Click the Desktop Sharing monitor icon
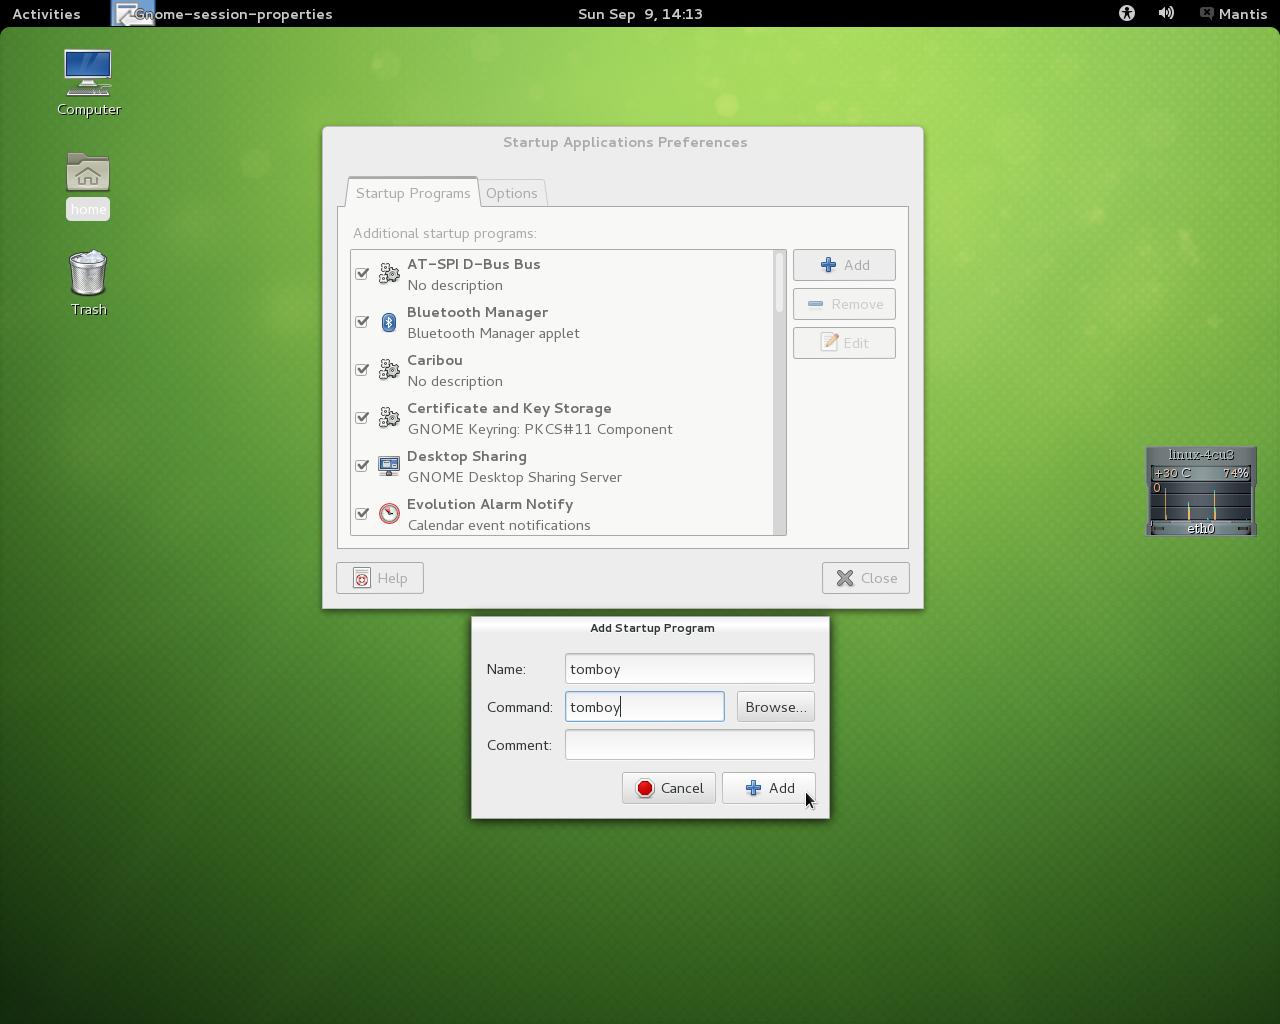 pyautogui.click(x=389, y=465)
